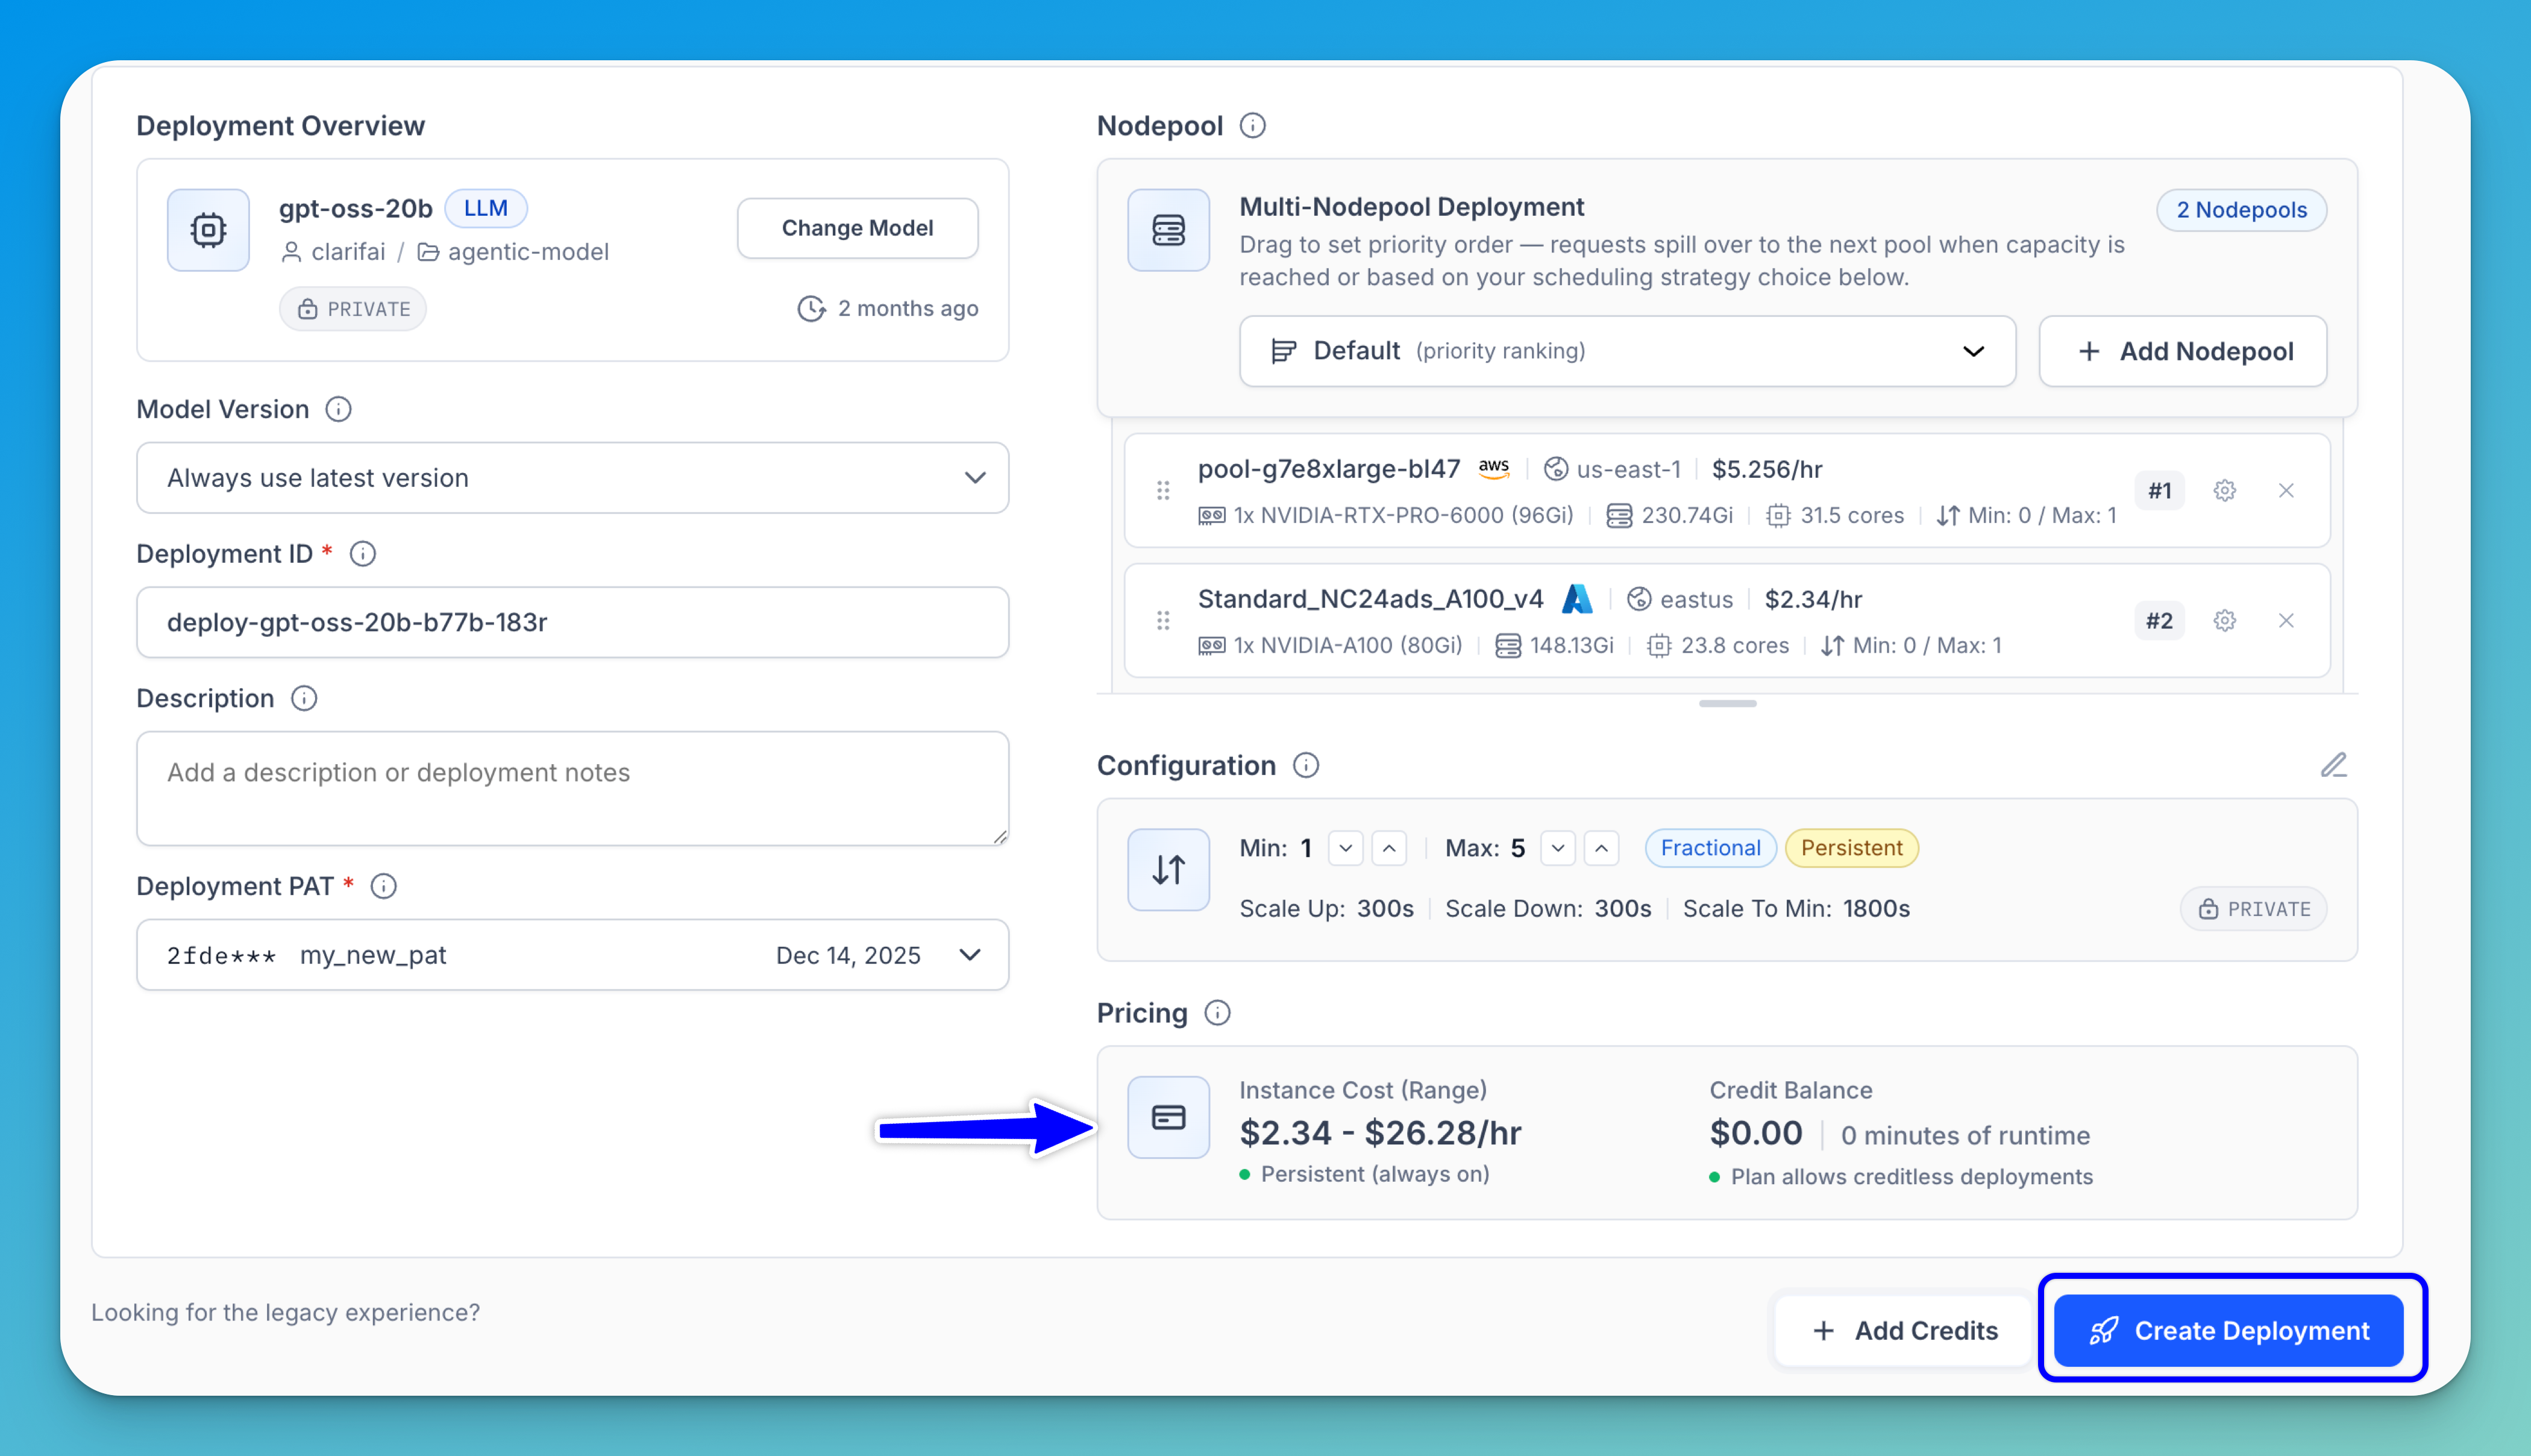Increase the Min replicas value
This screenshot has width=2531, height=1456.
(1389, 848)
